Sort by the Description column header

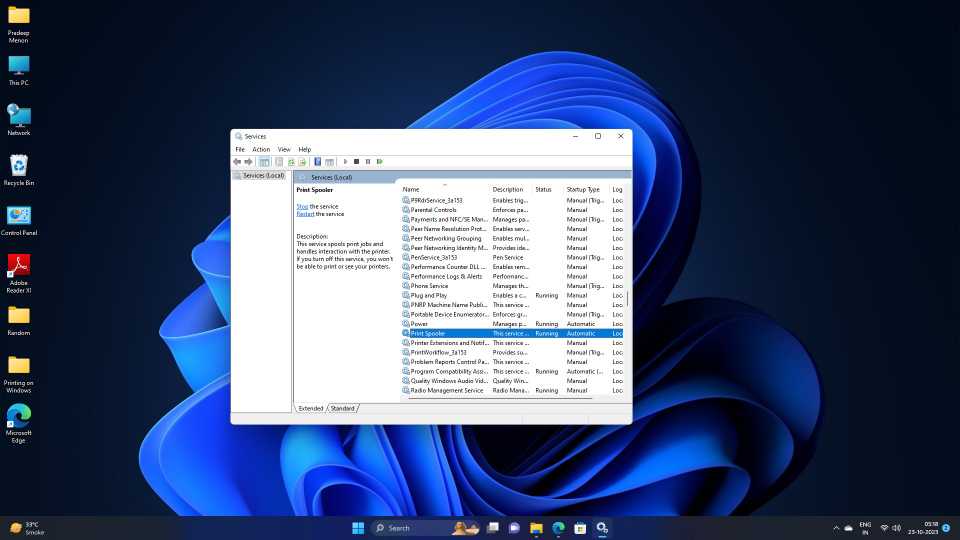pos(511,189)
